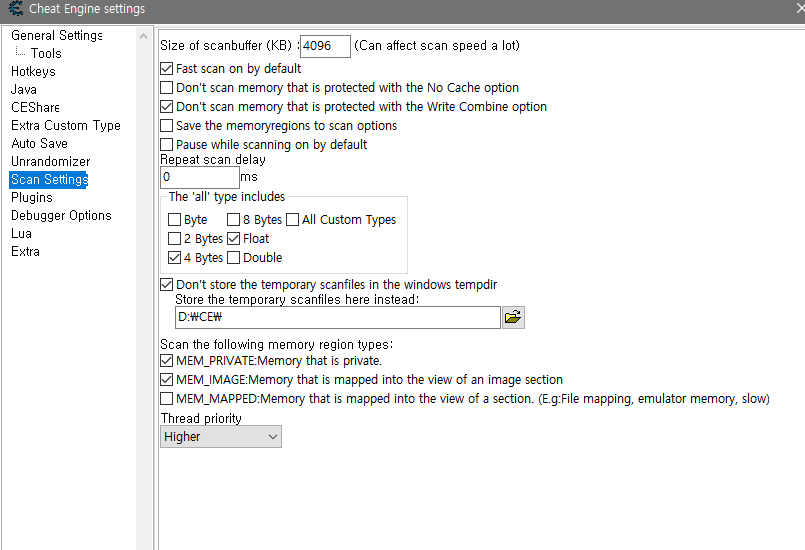The height and width of the screenshot is (550, 805).
Task: Uncheck MEM_IMAGE memory region type
Action: (x=166, y=380)
